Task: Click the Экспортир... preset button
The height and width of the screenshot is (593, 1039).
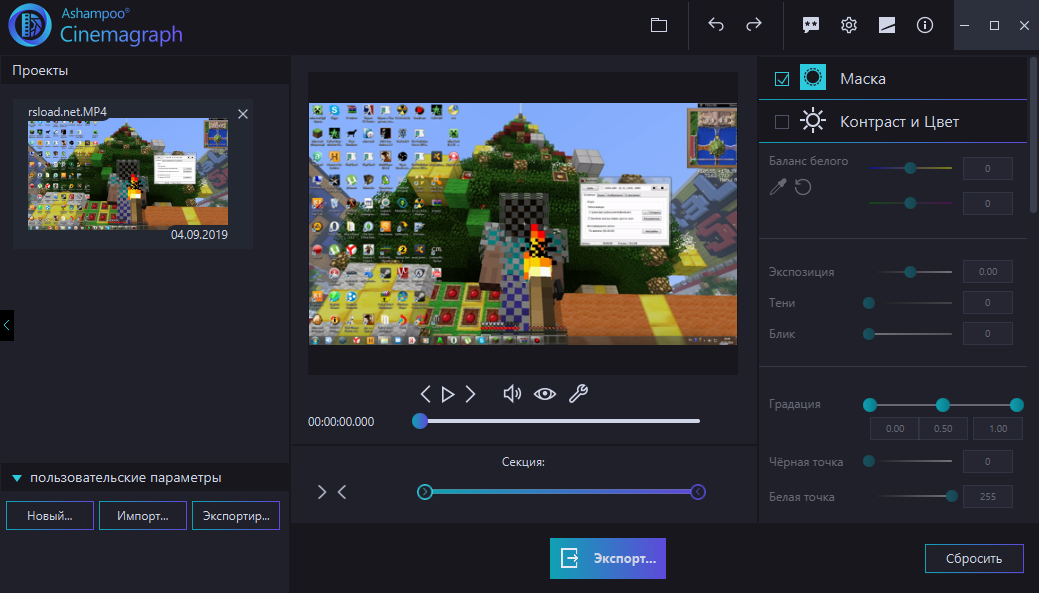Action: 236,515
